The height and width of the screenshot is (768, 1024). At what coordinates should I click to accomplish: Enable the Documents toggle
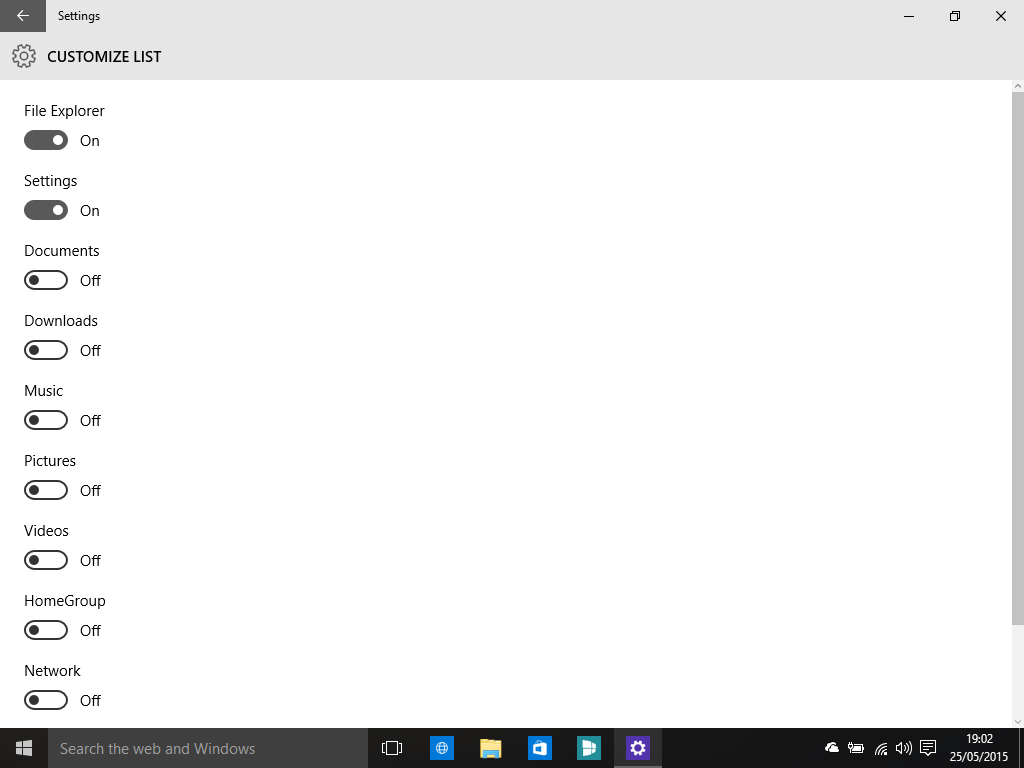pyautogui.click(x=46, y=280)
